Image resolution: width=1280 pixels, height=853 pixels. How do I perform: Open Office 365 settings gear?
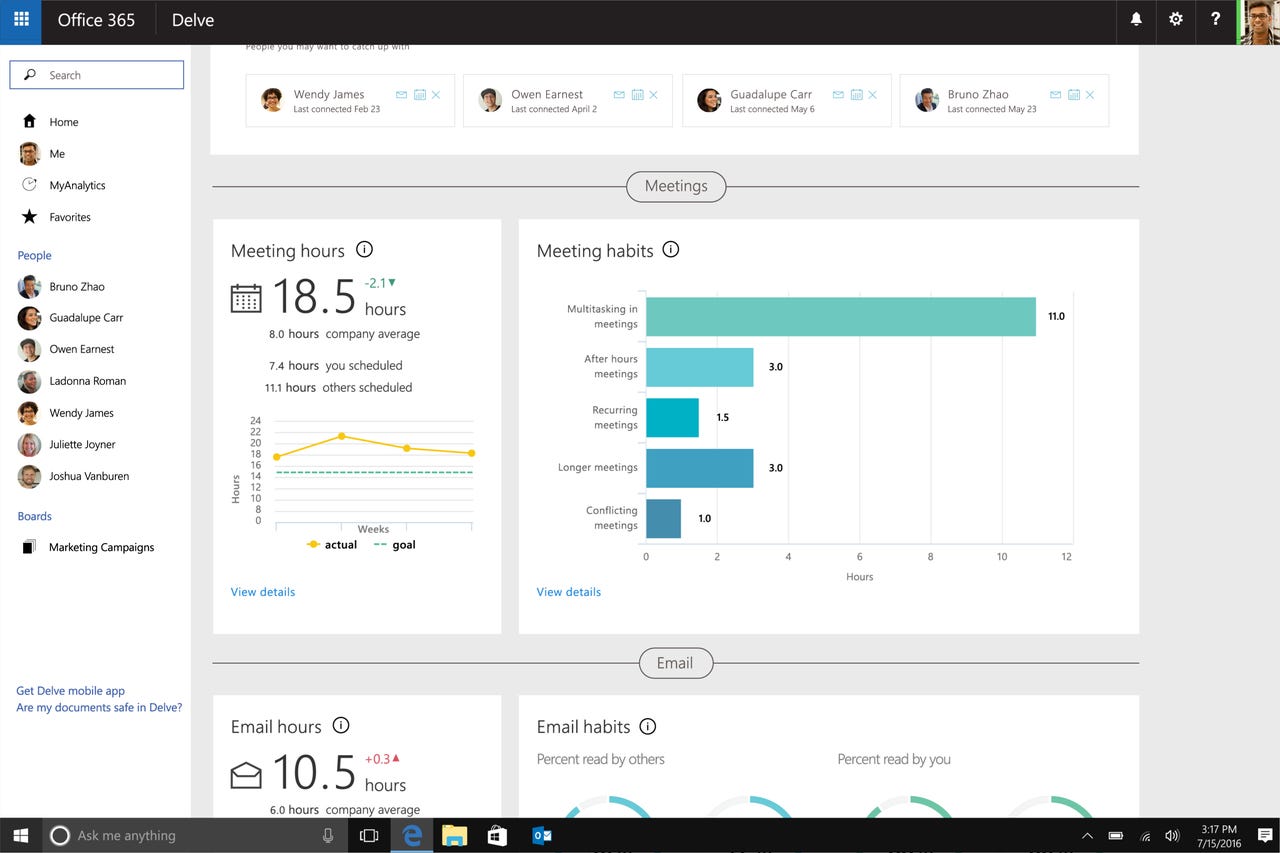(1176, 20)
